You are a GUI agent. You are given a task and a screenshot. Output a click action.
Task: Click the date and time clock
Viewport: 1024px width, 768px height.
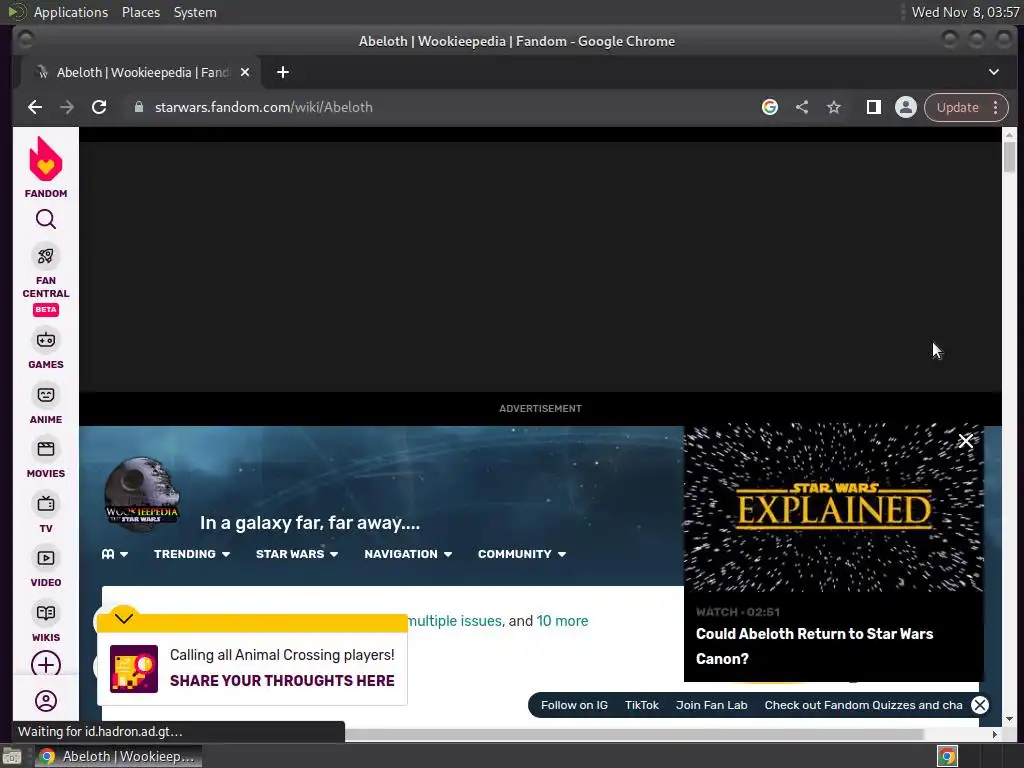click(x=965, y=12)
